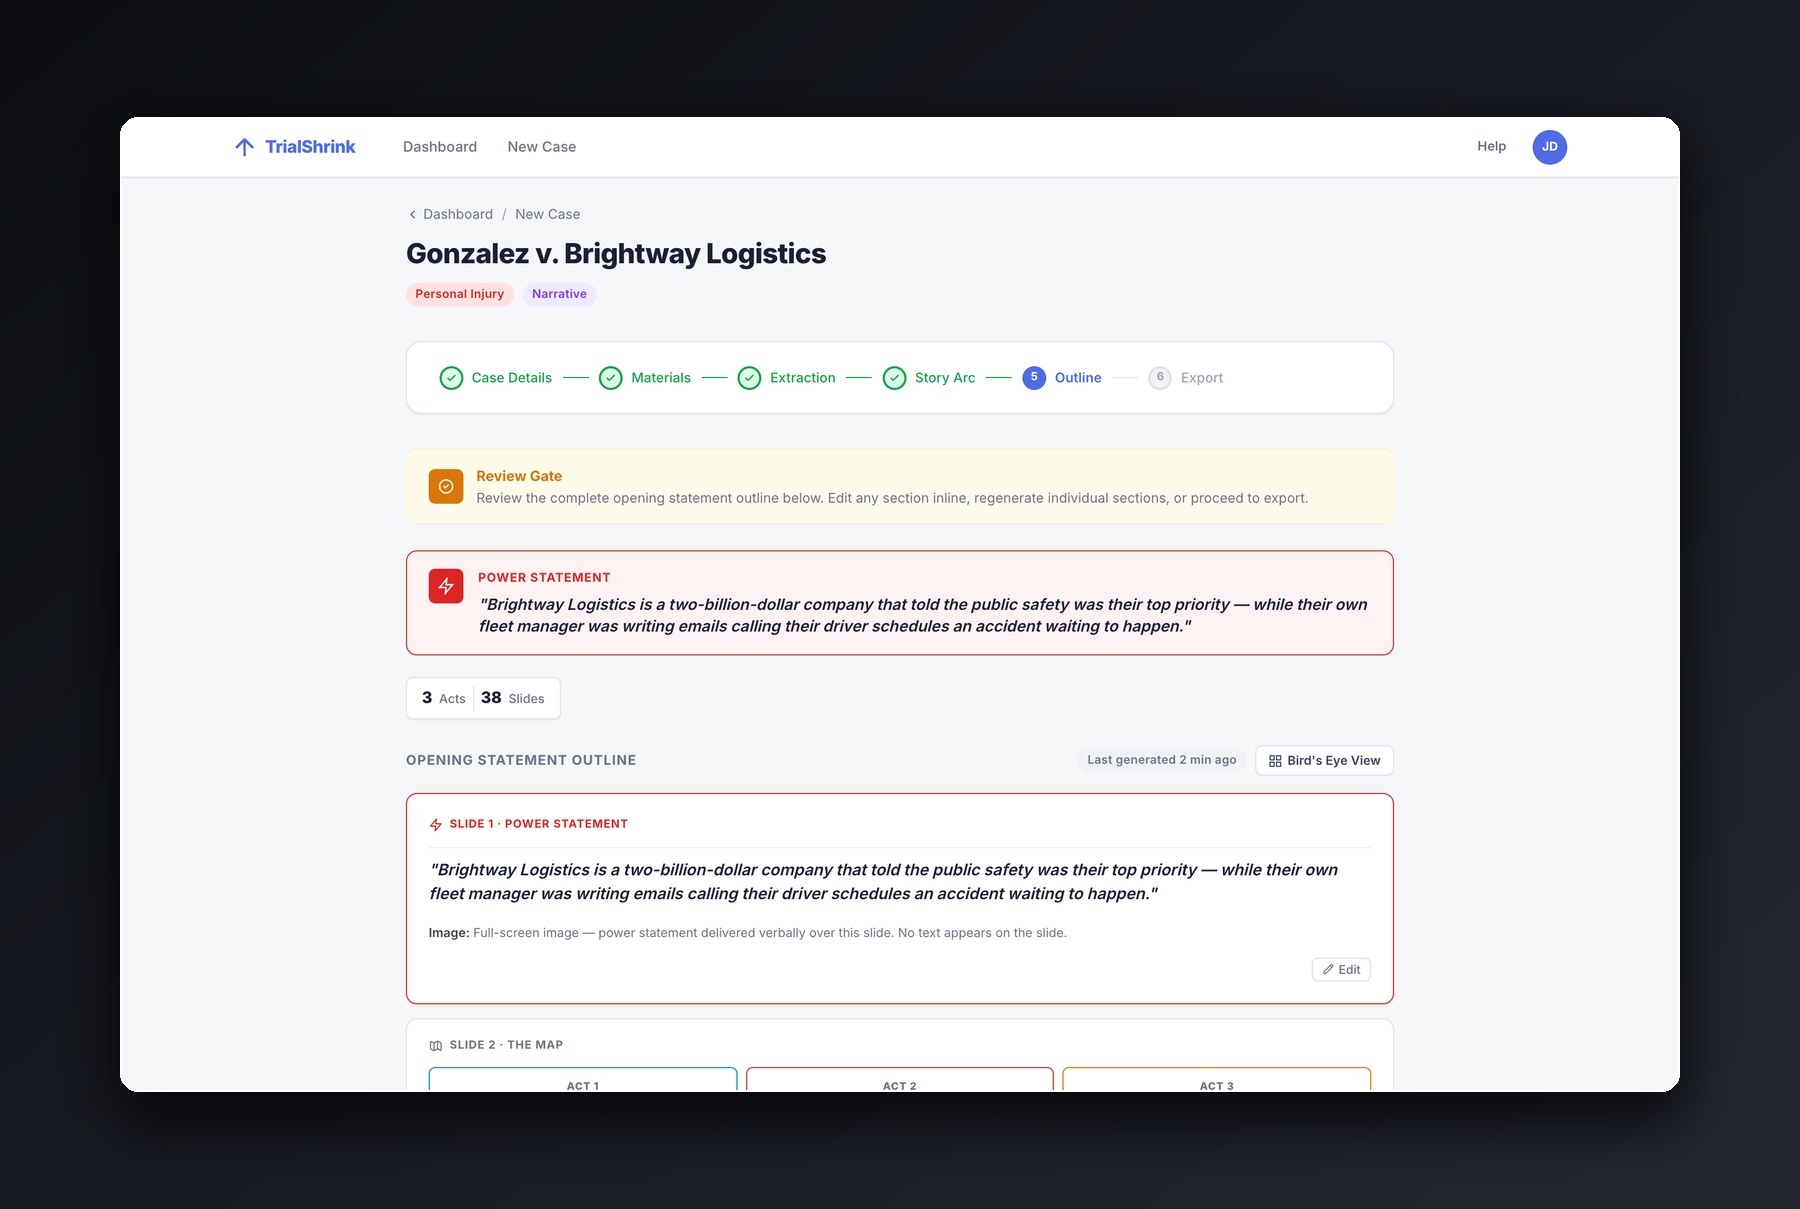Click the Materials step checkmark icon
The width and height of the screenshot is (1800, 1209).
click(610, 378)
